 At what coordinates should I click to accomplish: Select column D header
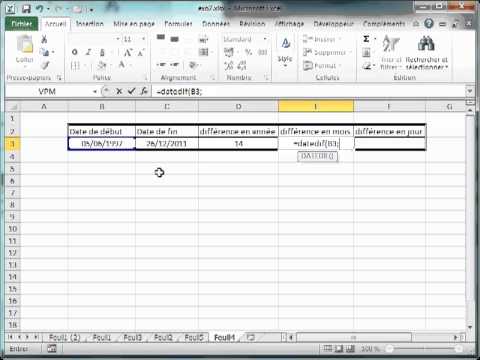tap(238, 107)
